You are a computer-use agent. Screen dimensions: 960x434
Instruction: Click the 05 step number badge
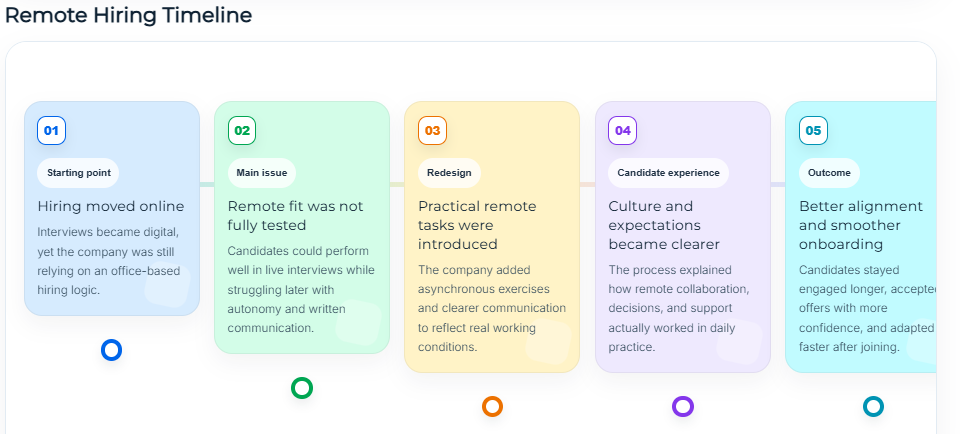[813, 130]
